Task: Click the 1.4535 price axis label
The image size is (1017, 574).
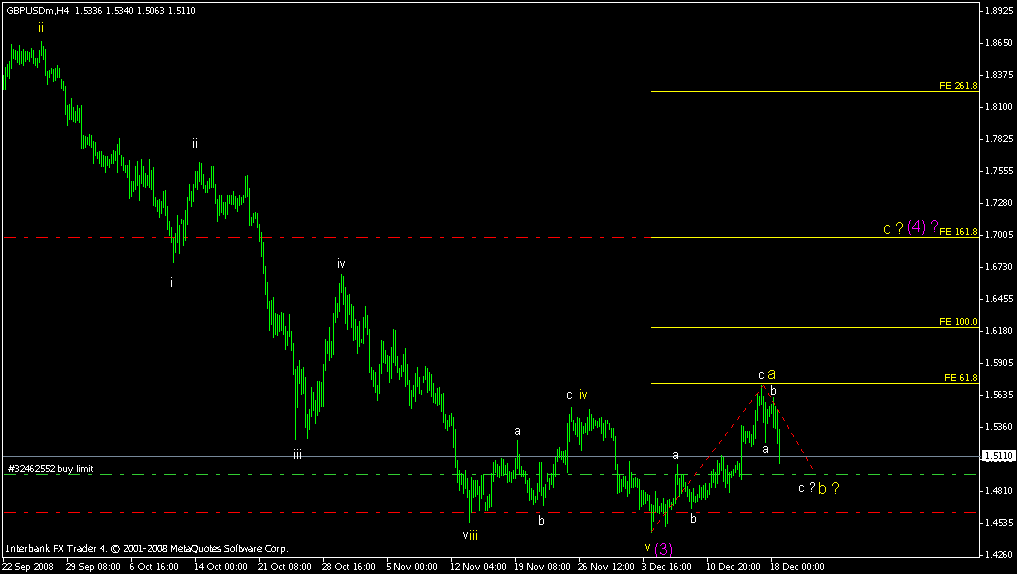Action: 999,523
